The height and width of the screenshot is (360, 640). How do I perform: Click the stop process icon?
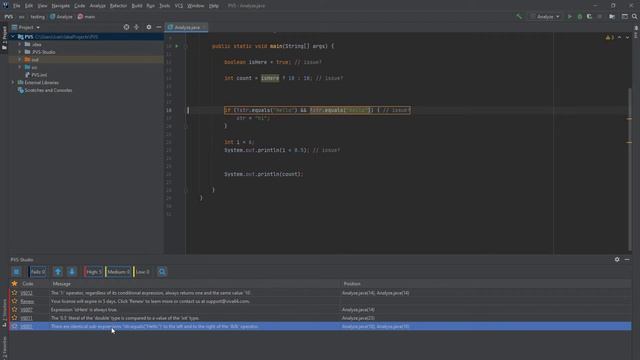pyautogui.click(x=600, y=17)
